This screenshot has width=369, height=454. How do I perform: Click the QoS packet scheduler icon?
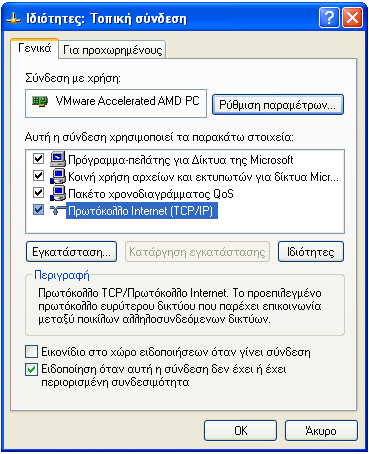click(x=58, y=193)
